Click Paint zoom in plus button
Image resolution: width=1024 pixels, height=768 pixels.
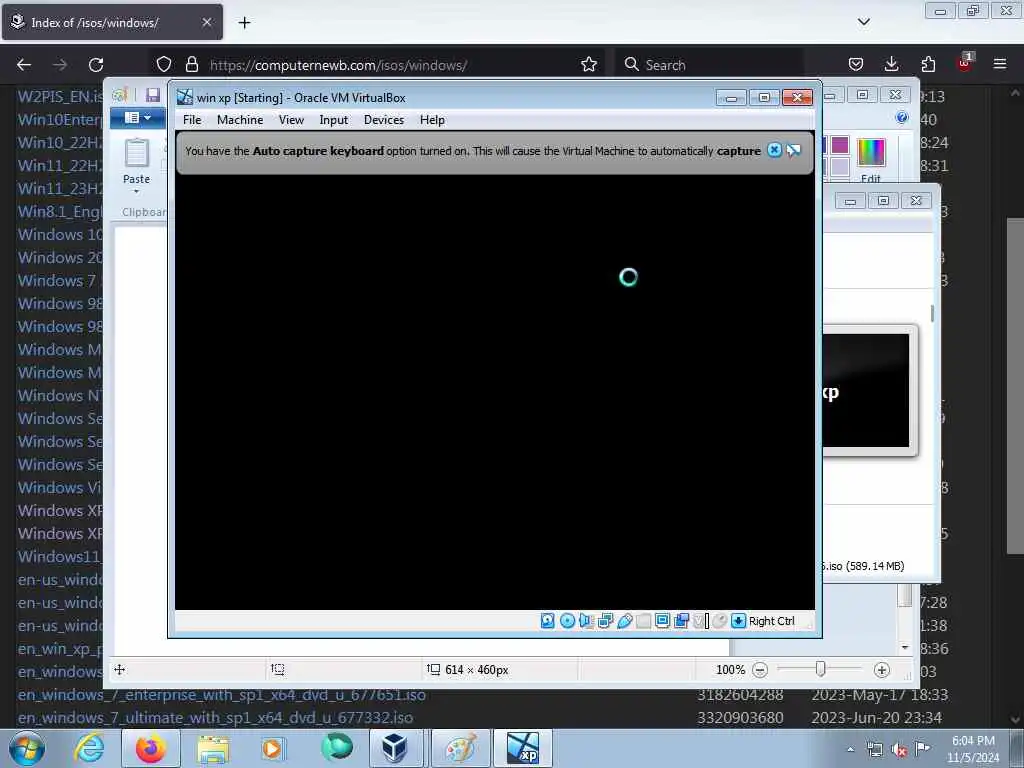click(x=882, y=669)
